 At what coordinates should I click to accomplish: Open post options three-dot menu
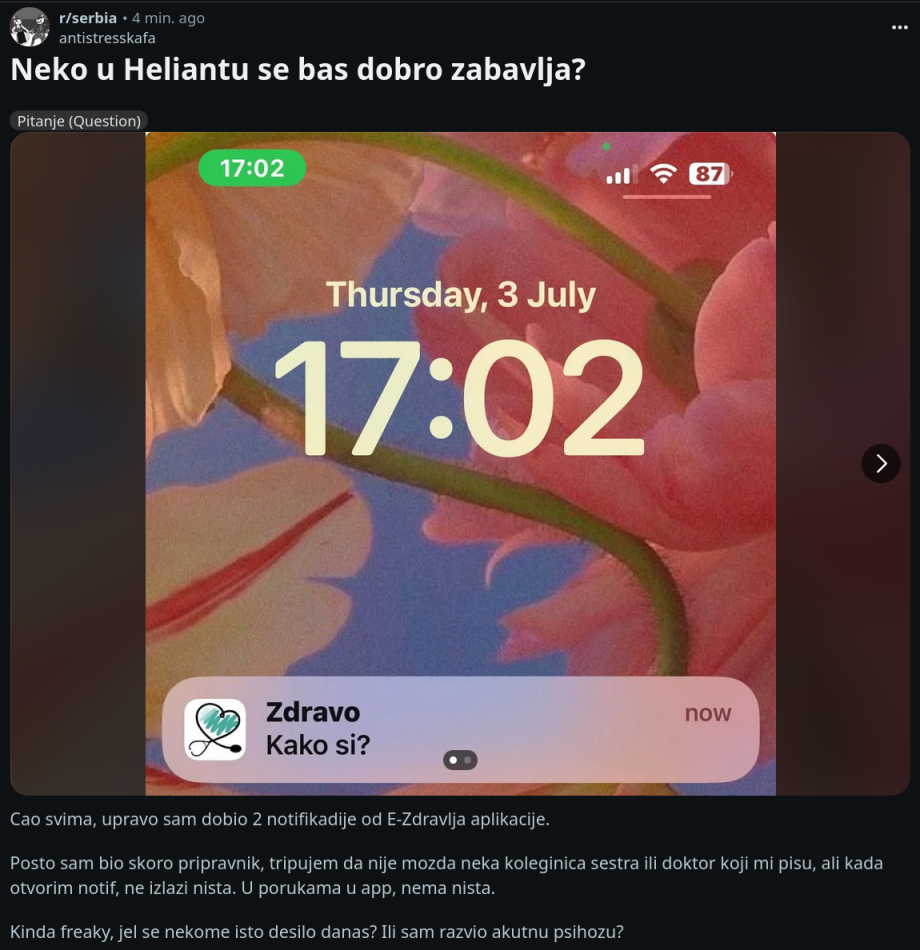[x=899, y=27]
